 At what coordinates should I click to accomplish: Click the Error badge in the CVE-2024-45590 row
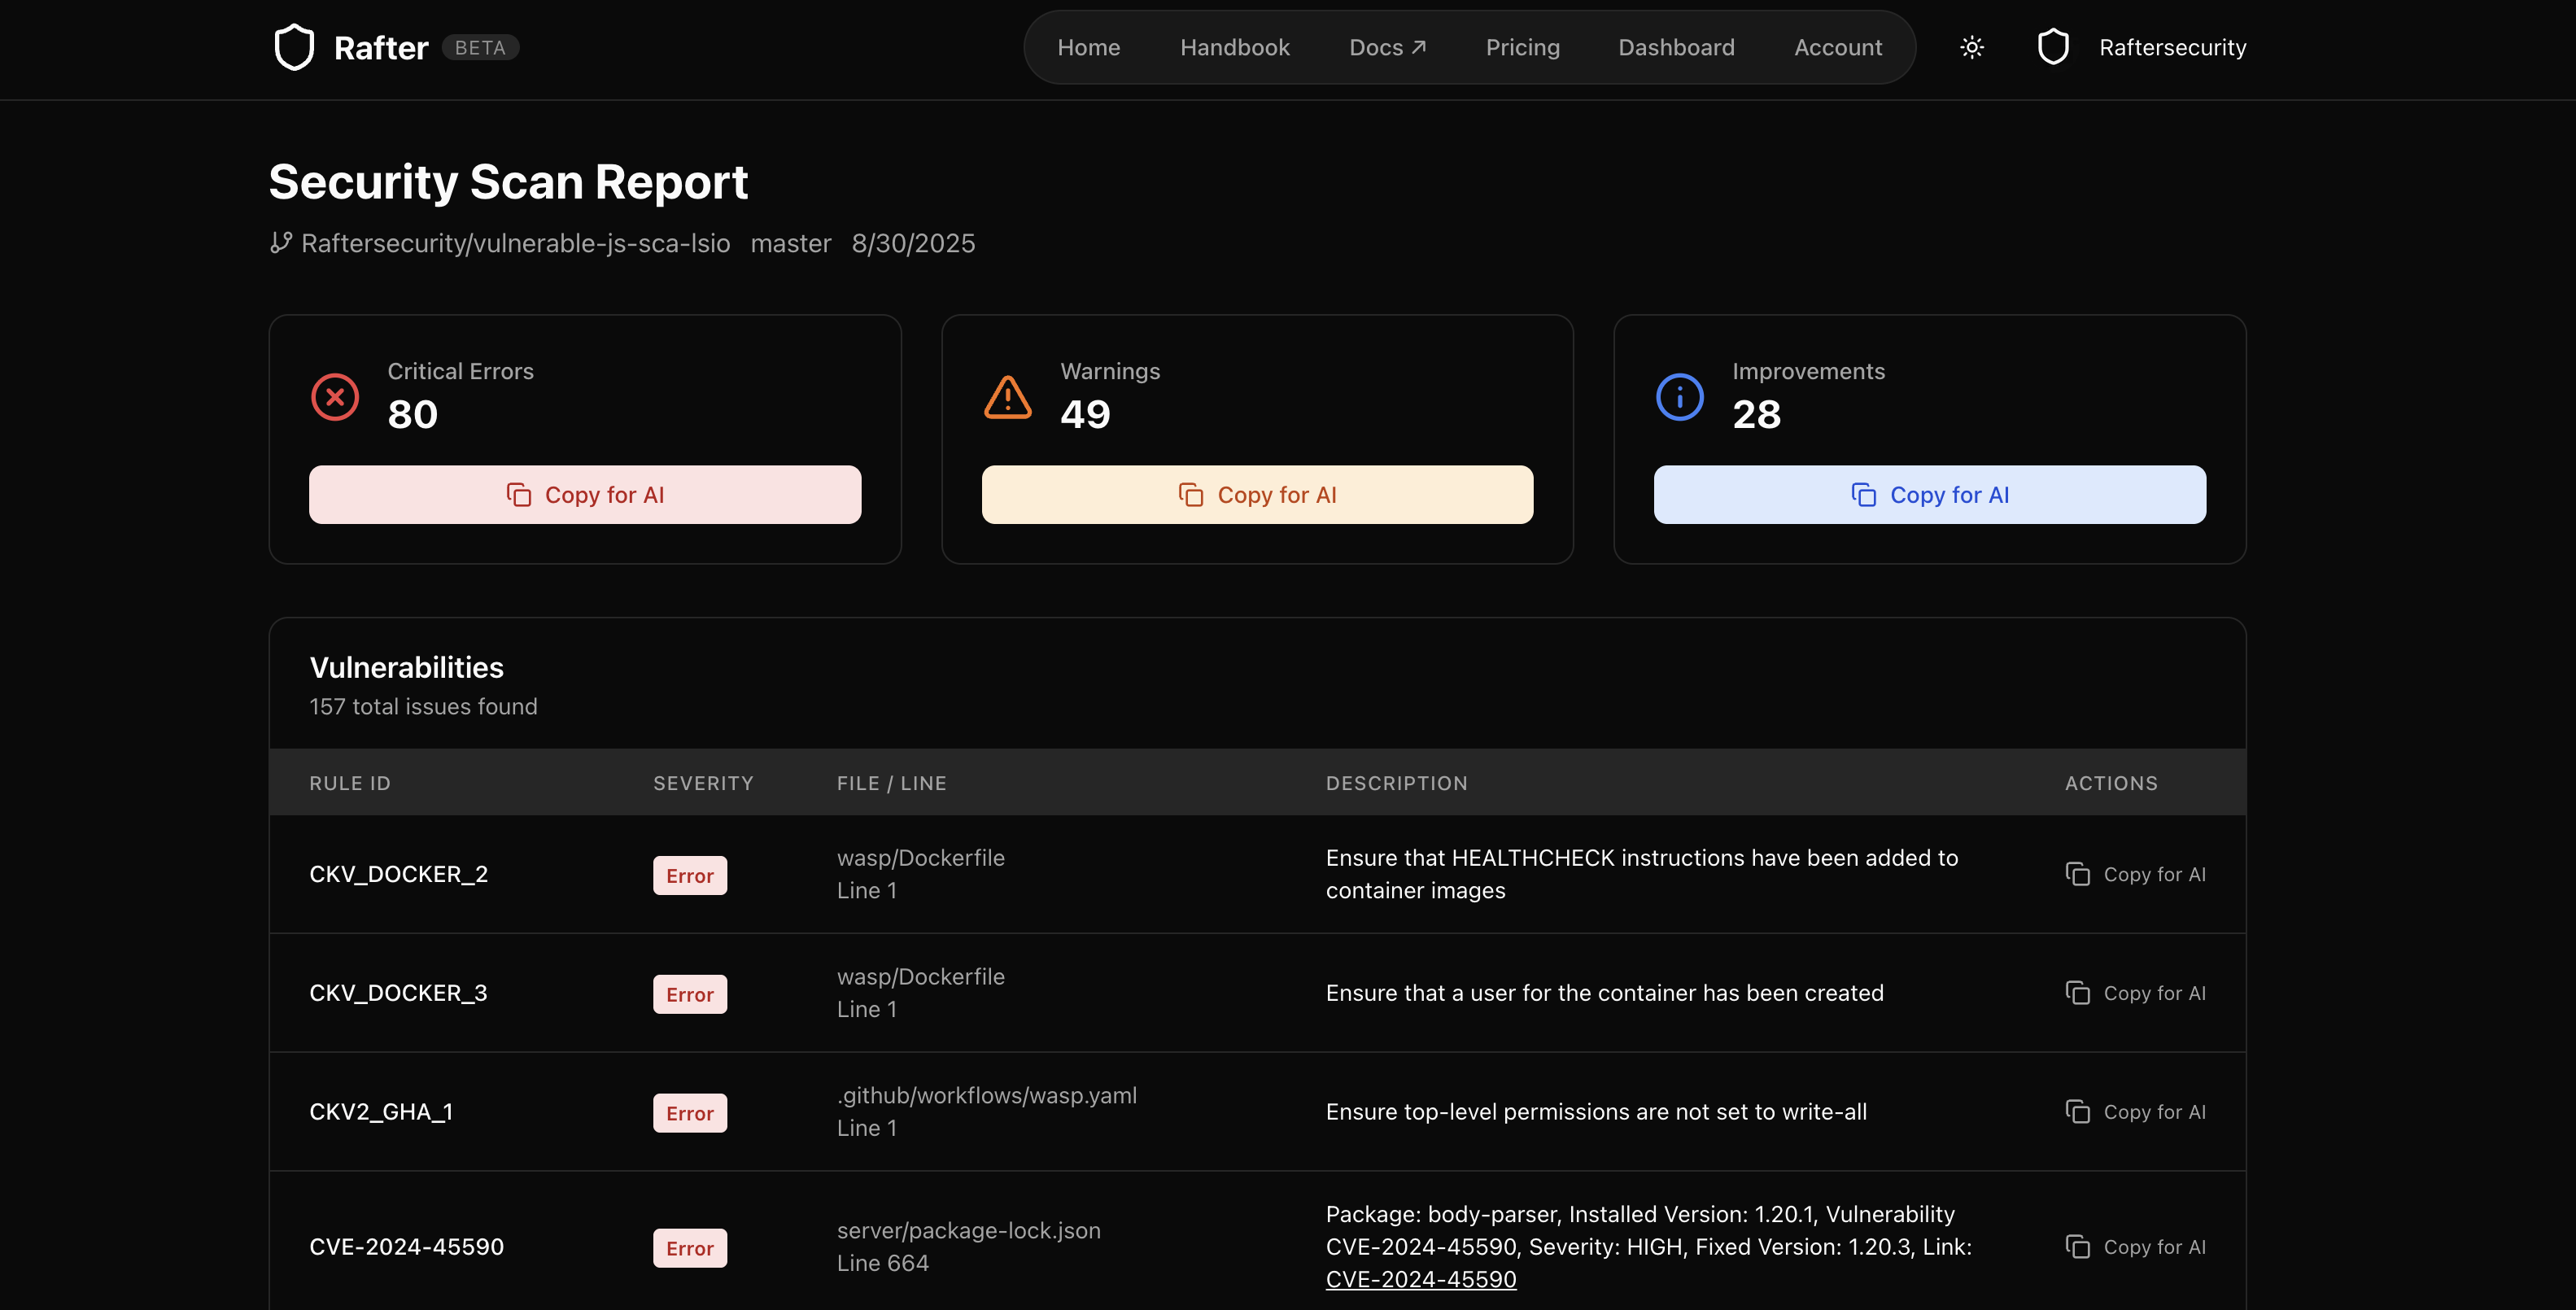[x=689, y=1248]
